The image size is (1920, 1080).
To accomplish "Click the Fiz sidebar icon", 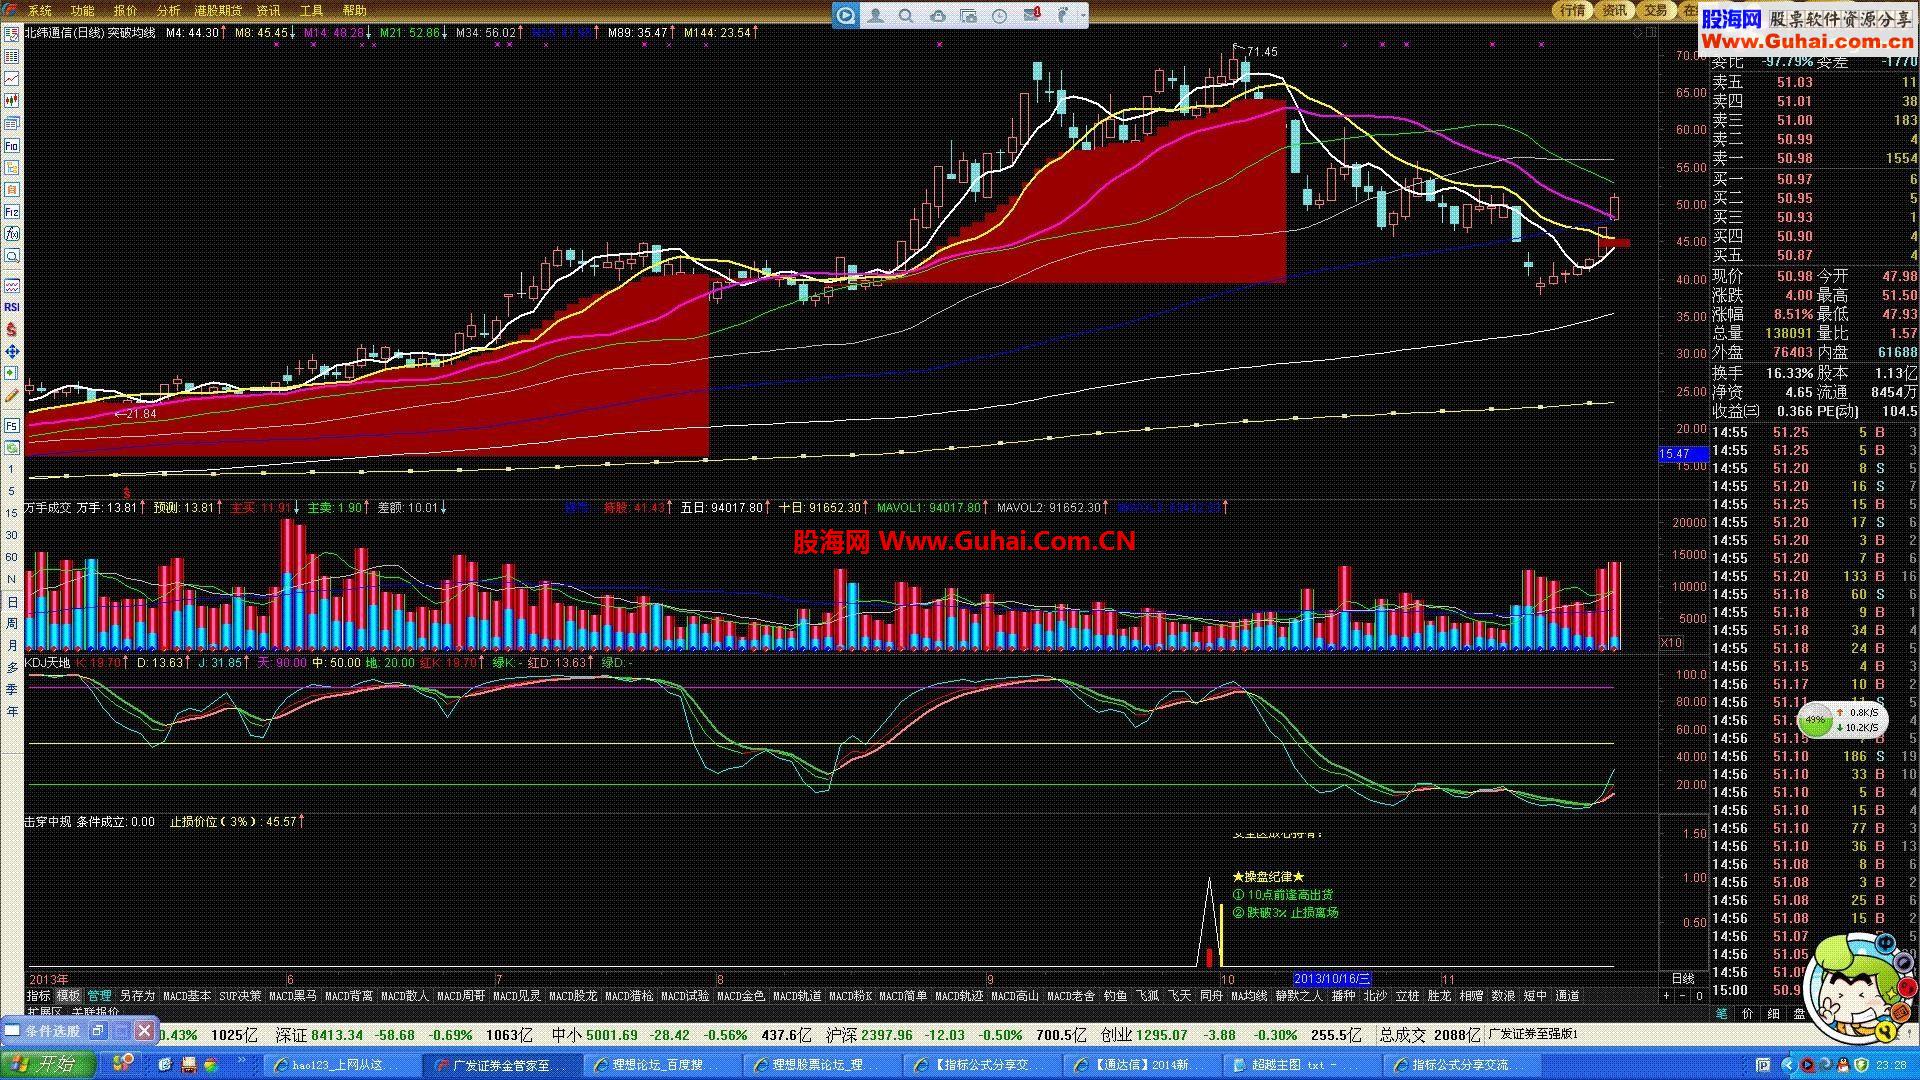I will coord(12,211).
